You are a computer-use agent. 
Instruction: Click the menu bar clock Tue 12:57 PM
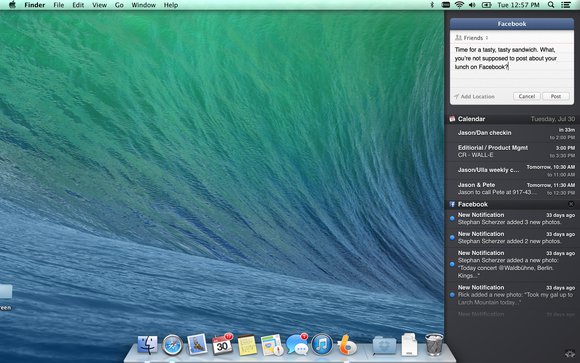(518, 5)
